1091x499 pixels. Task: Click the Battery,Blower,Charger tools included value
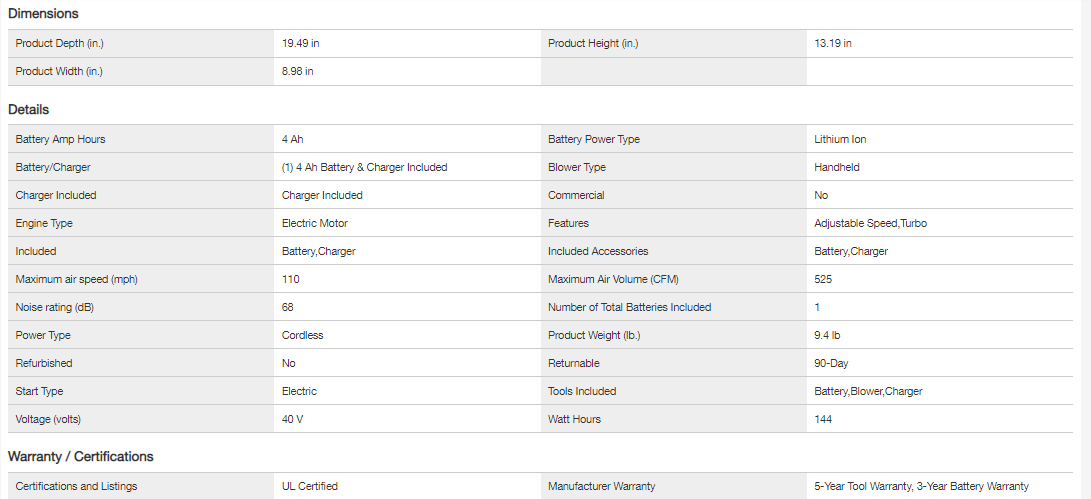[868, 392]
